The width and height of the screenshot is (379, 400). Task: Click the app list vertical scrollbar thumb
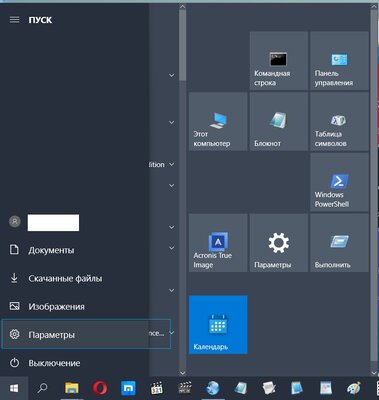click(x=182, y=43)
